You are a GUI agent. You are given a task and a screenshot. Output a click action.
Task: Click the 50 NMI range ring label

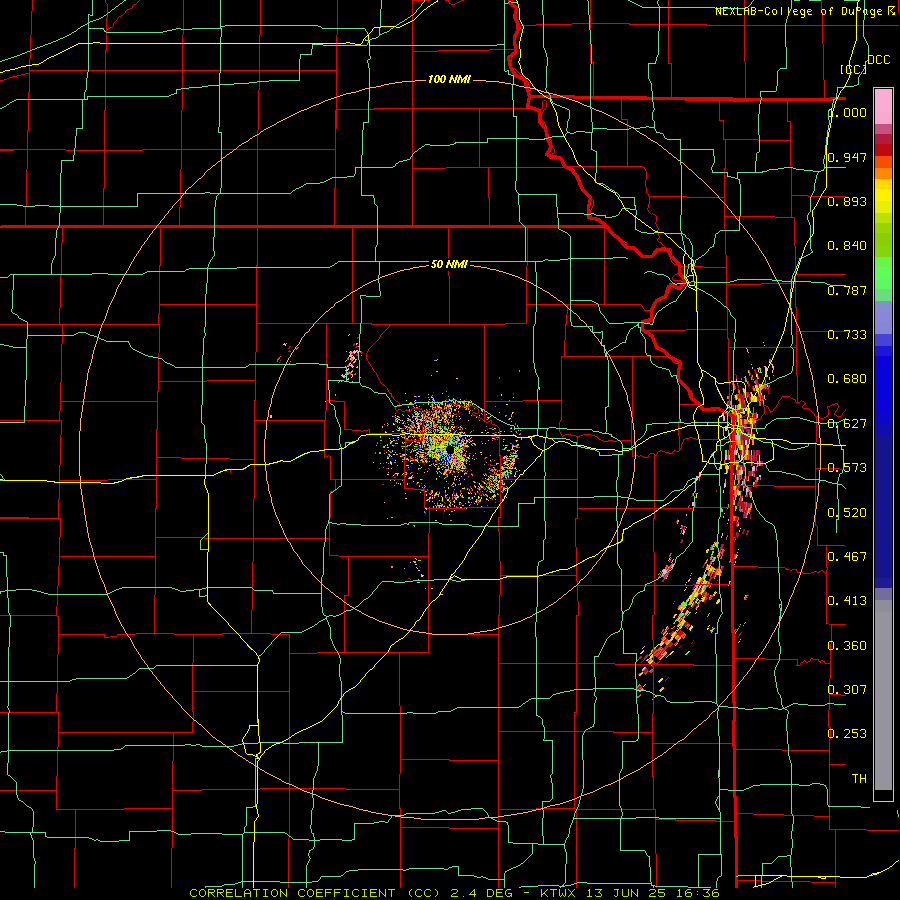click(x=449, y=264)
